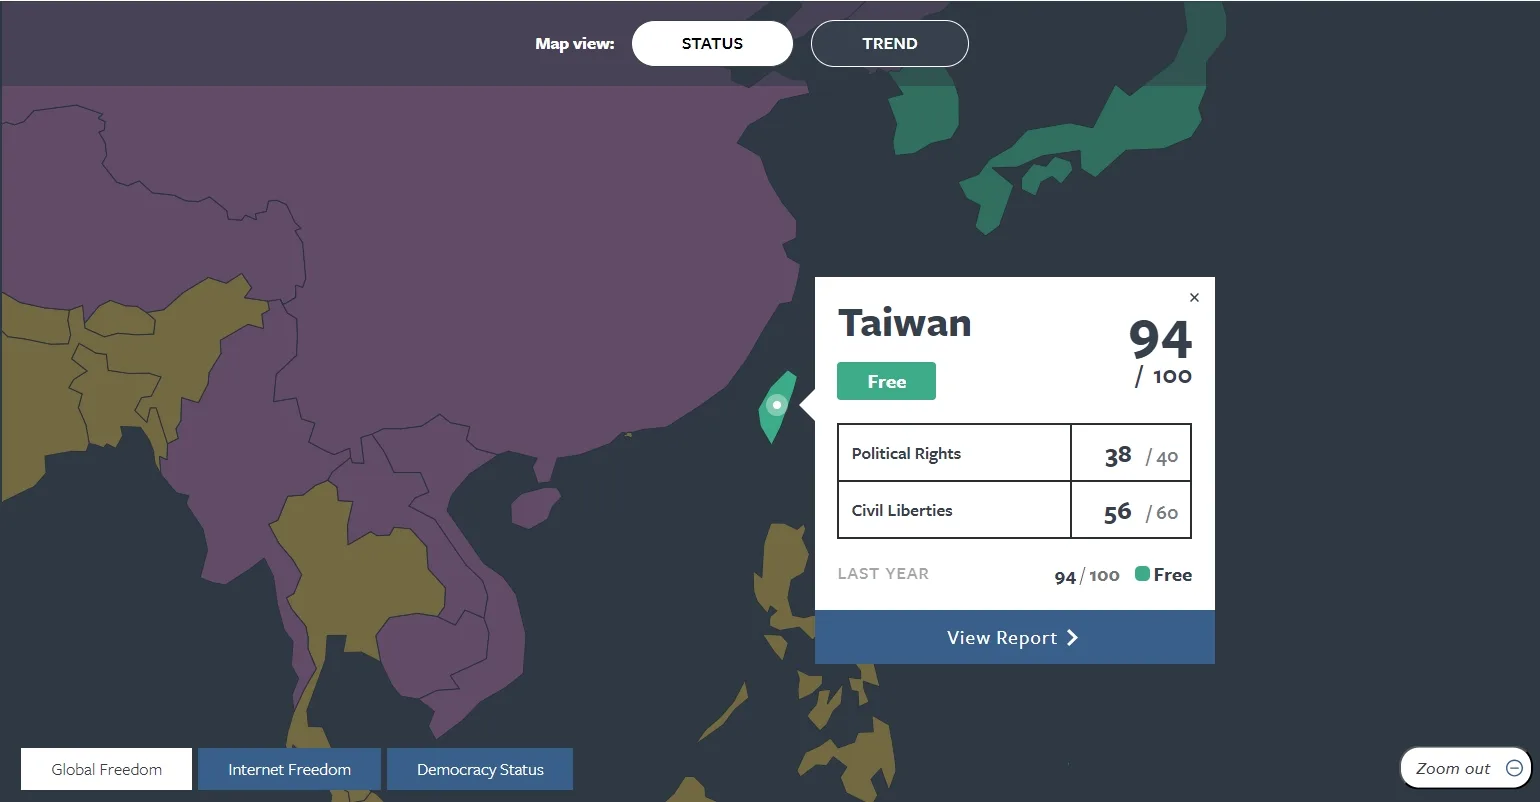This screenshot has width=1540, height=802.
Task: Select the Philippines on the map
Action: (x=785, y=570)
